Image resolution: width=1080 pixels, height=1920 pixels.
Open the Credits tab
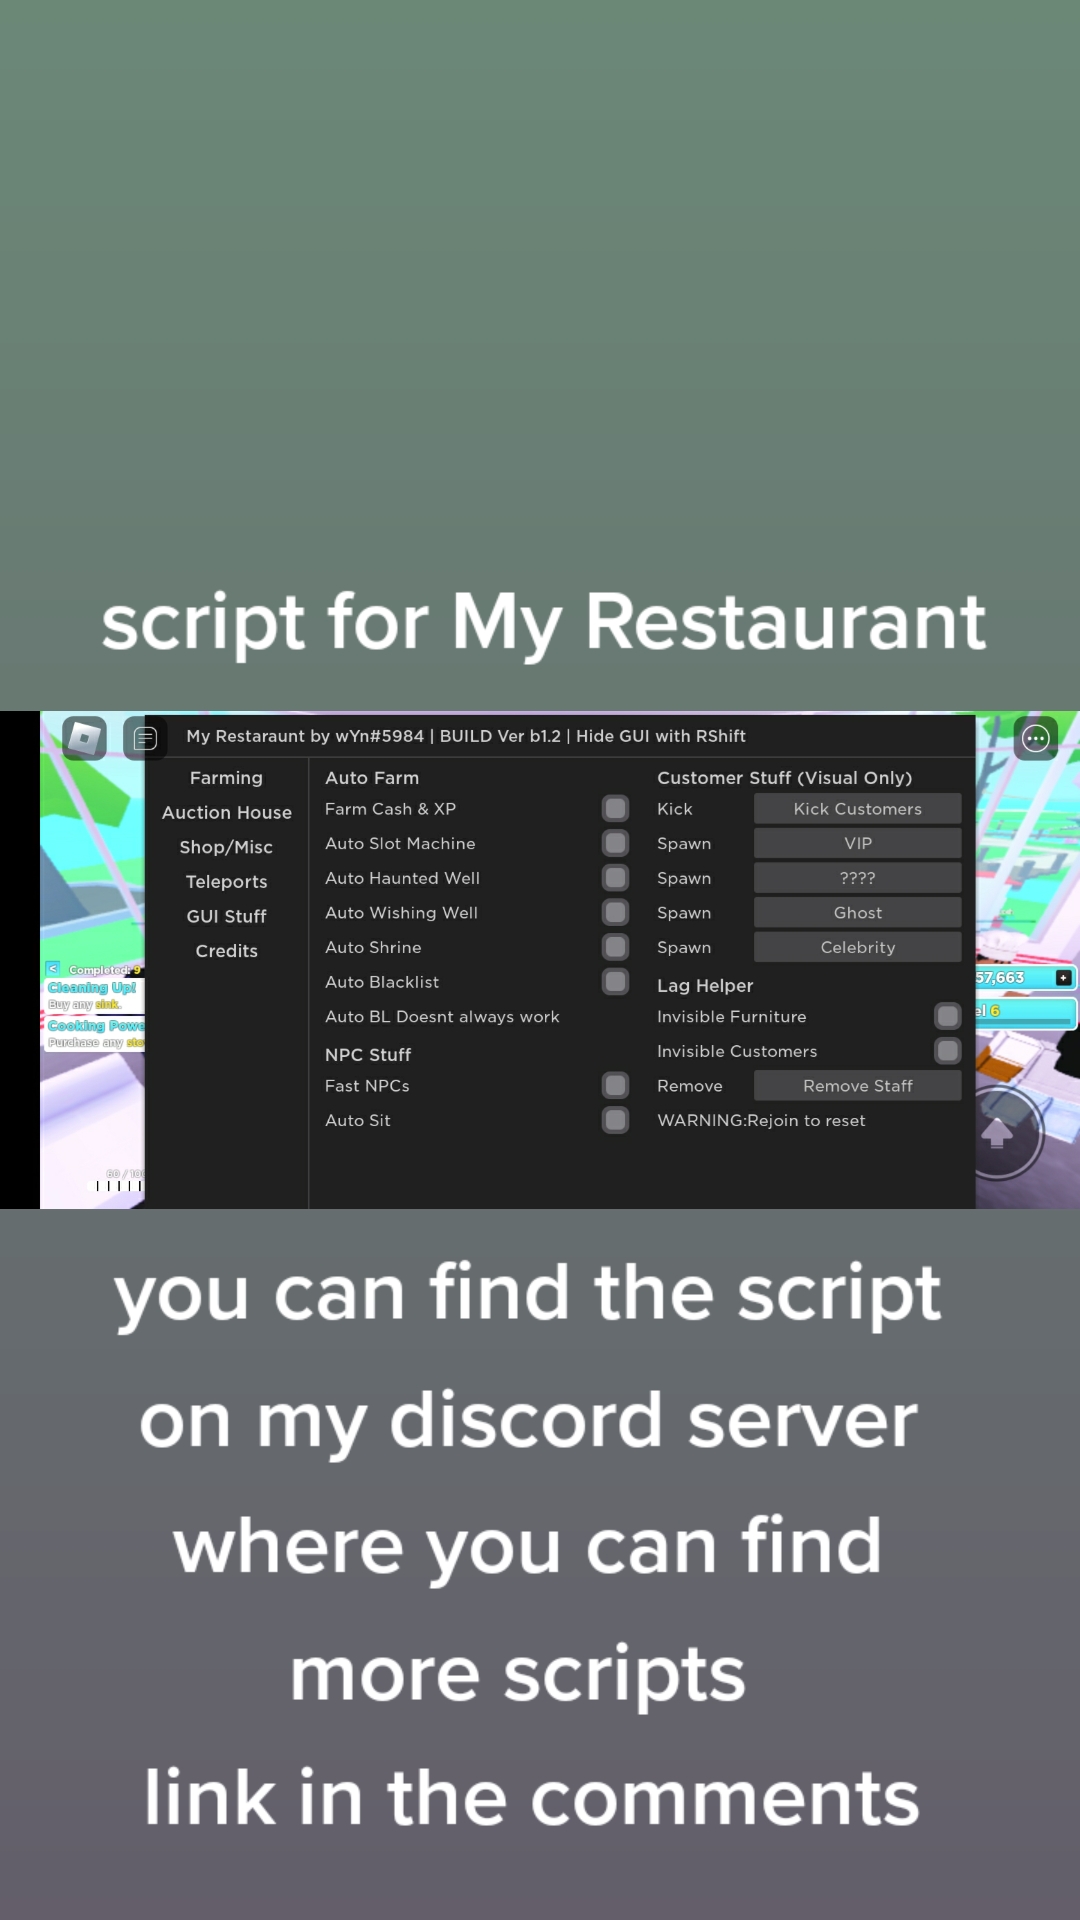[227, 951]
